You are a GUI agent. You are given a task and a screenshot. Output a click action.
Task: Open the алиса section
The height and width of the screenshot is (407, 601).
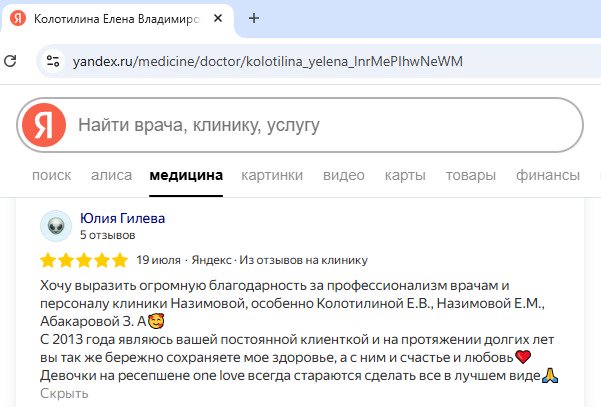(x=111, y=175)
